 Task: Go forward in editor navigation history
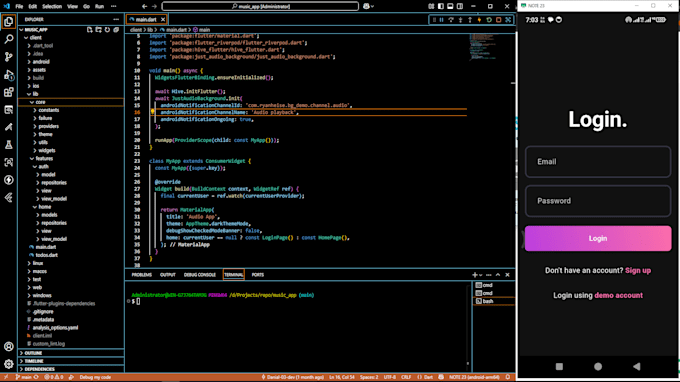point(154,6)
